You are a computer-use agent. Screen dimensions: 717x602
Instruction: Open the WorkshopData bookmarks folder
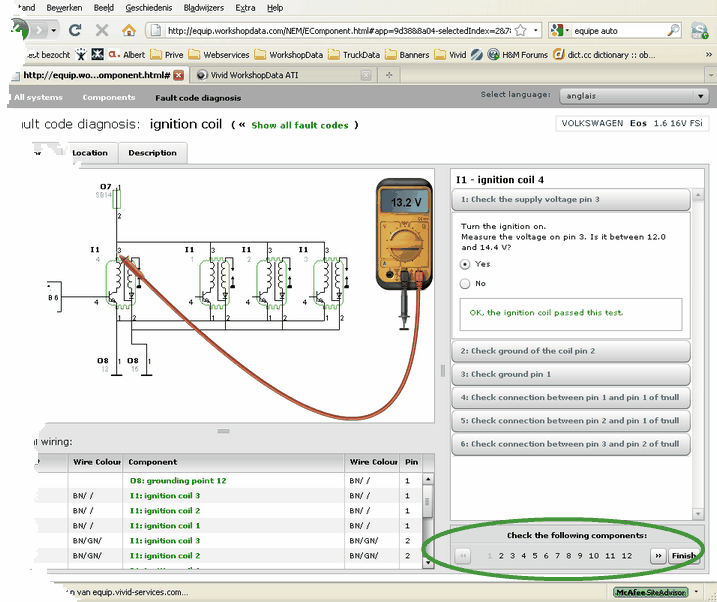[289, 55]
